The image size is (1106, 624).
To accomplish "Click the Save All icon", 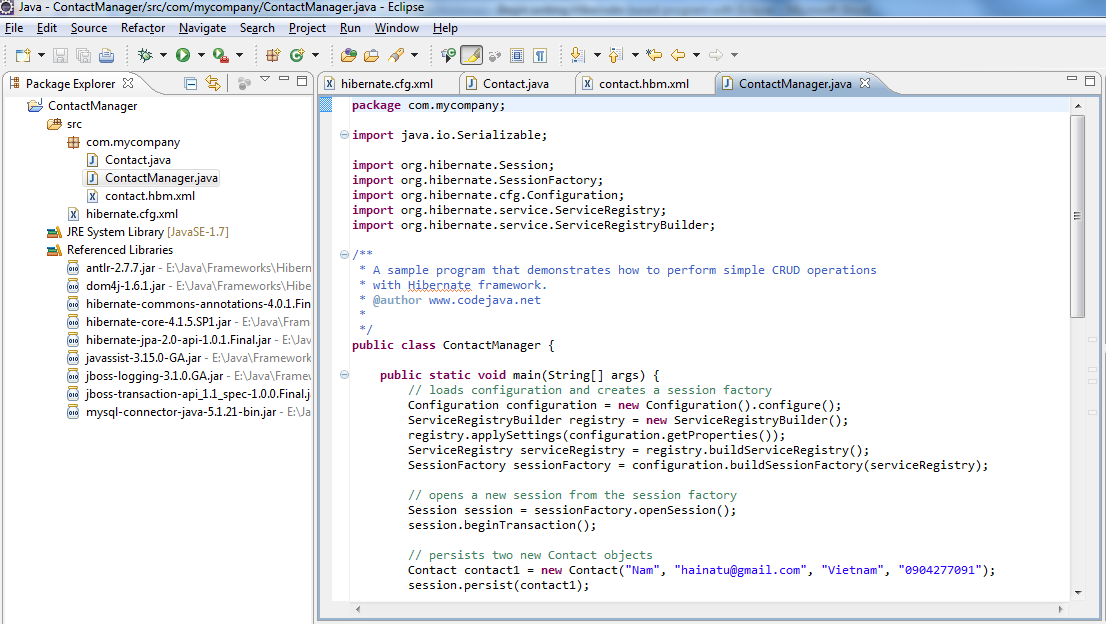I will (x=83, y=55).
